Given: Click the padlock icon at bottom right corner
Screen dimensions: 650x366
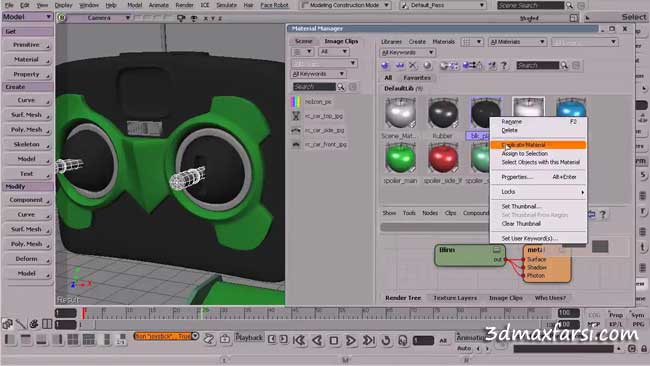Looking at the screenshot, I should coord(644,348).
